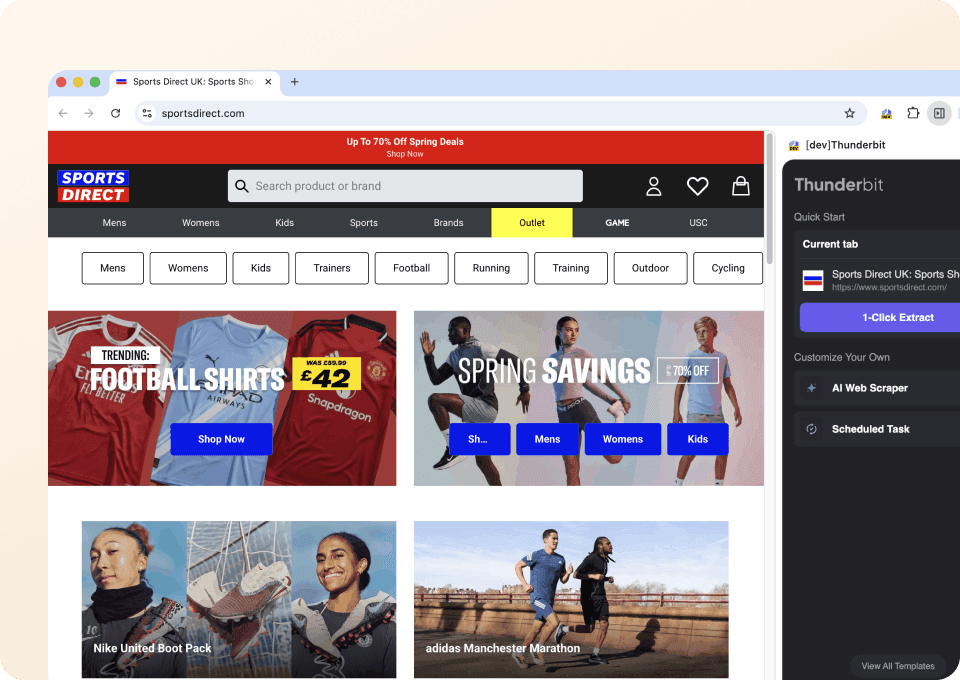Reload the page
Image resolution: width=960 pixels, height=680 pixels.
[115, 113]
